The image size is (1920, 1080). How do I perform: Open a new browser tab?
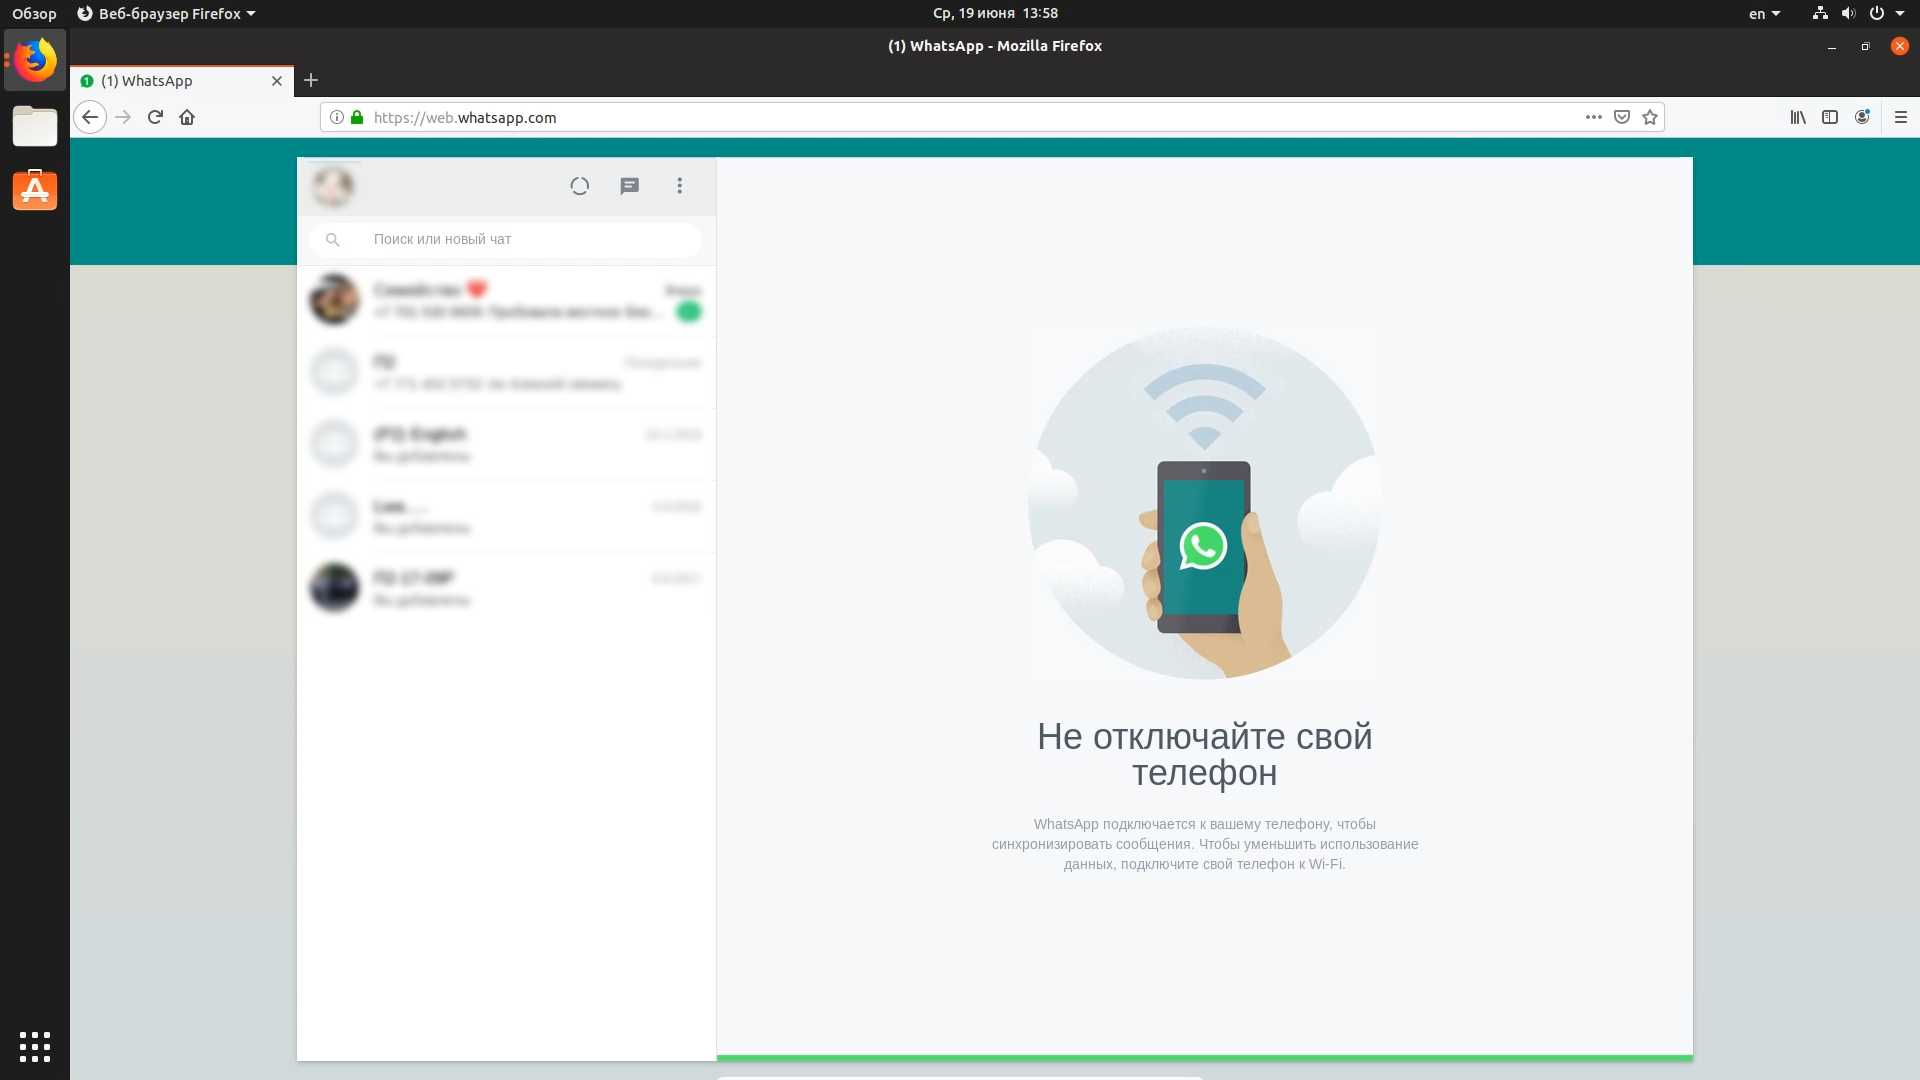tap(311, 80)
